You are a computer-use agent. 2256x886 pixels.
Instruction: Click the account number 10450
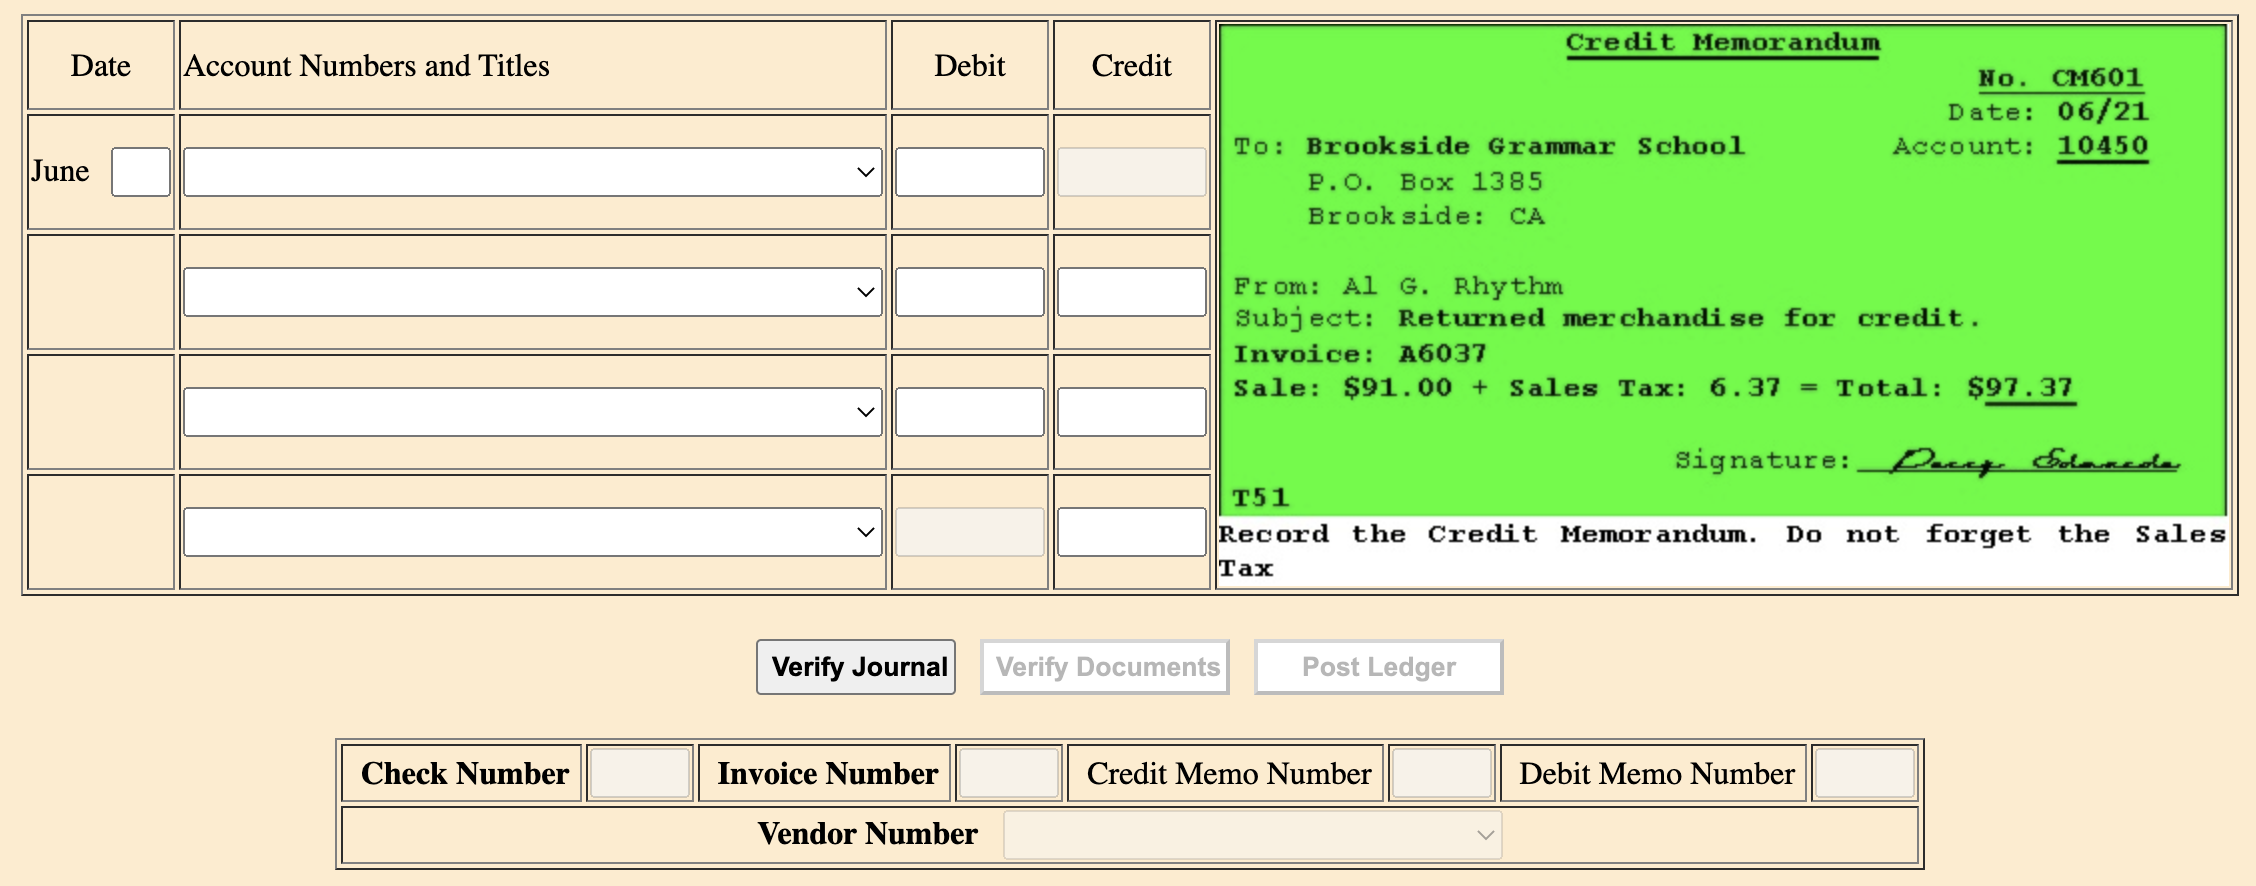coord(2103,146)
